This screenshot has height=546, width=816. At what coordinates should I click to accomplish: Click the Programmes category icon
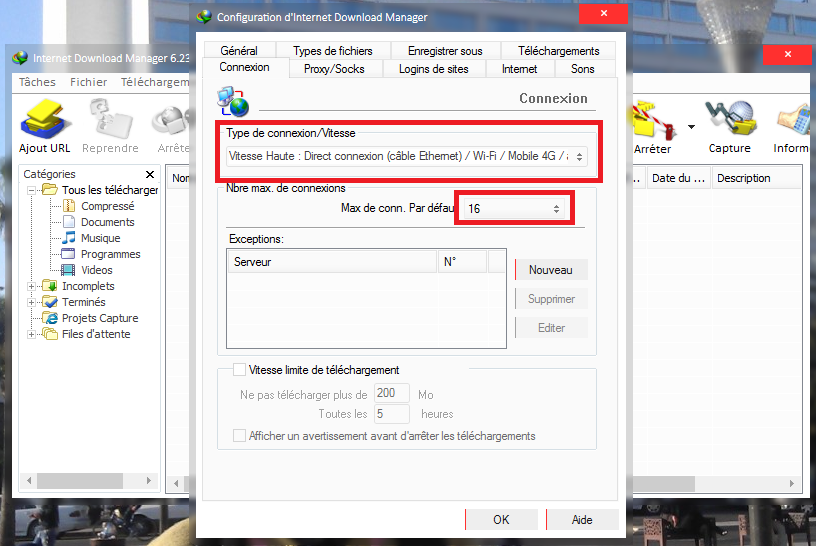pos(68,254)
